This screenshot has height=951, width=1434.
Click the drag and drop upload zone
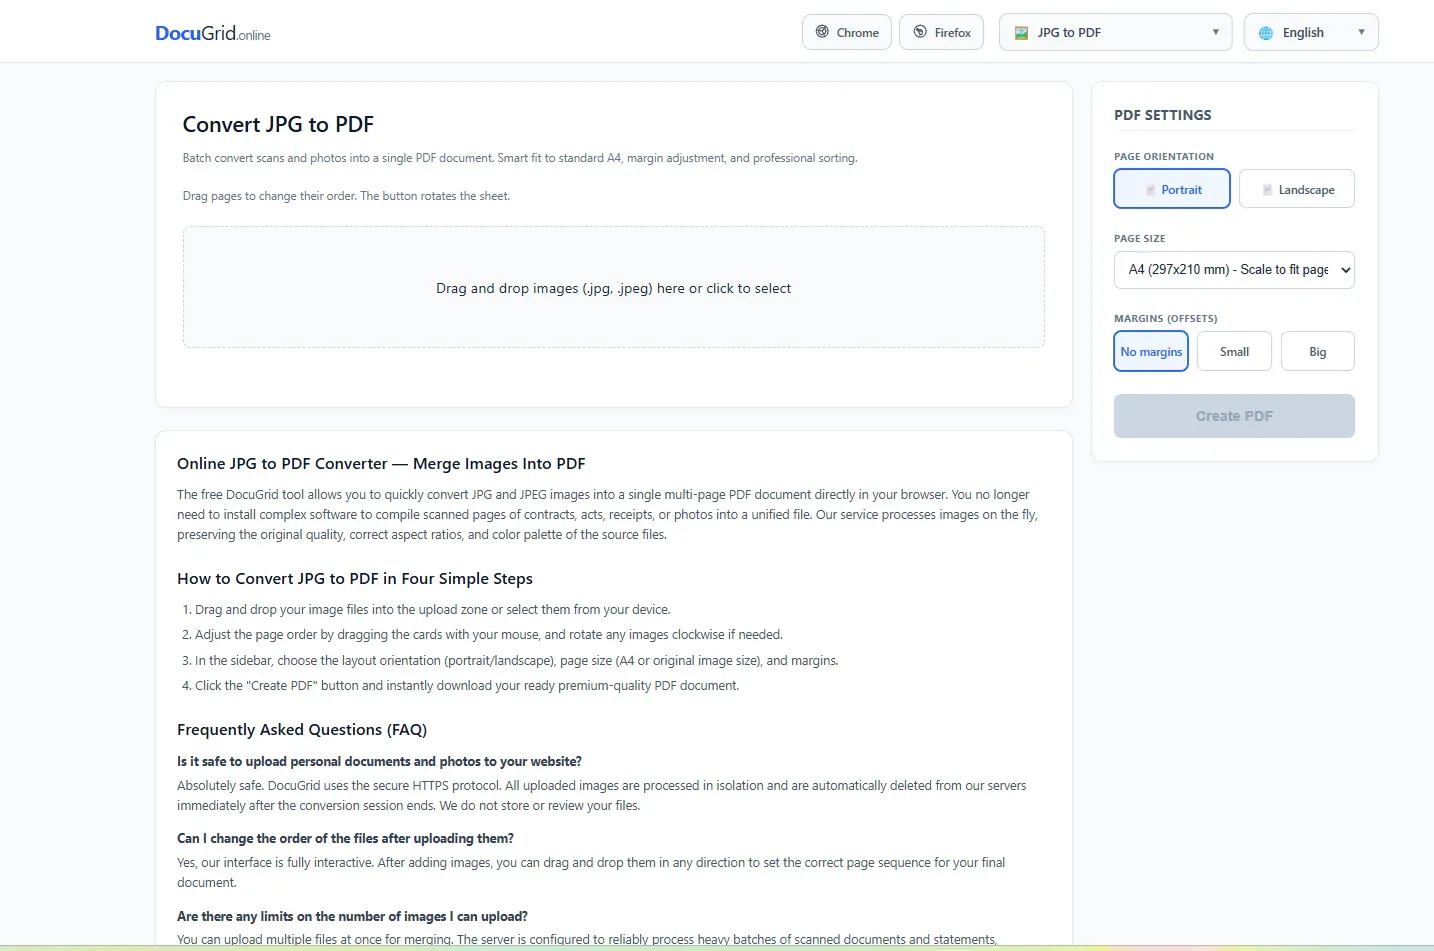(x=613, y=287)
